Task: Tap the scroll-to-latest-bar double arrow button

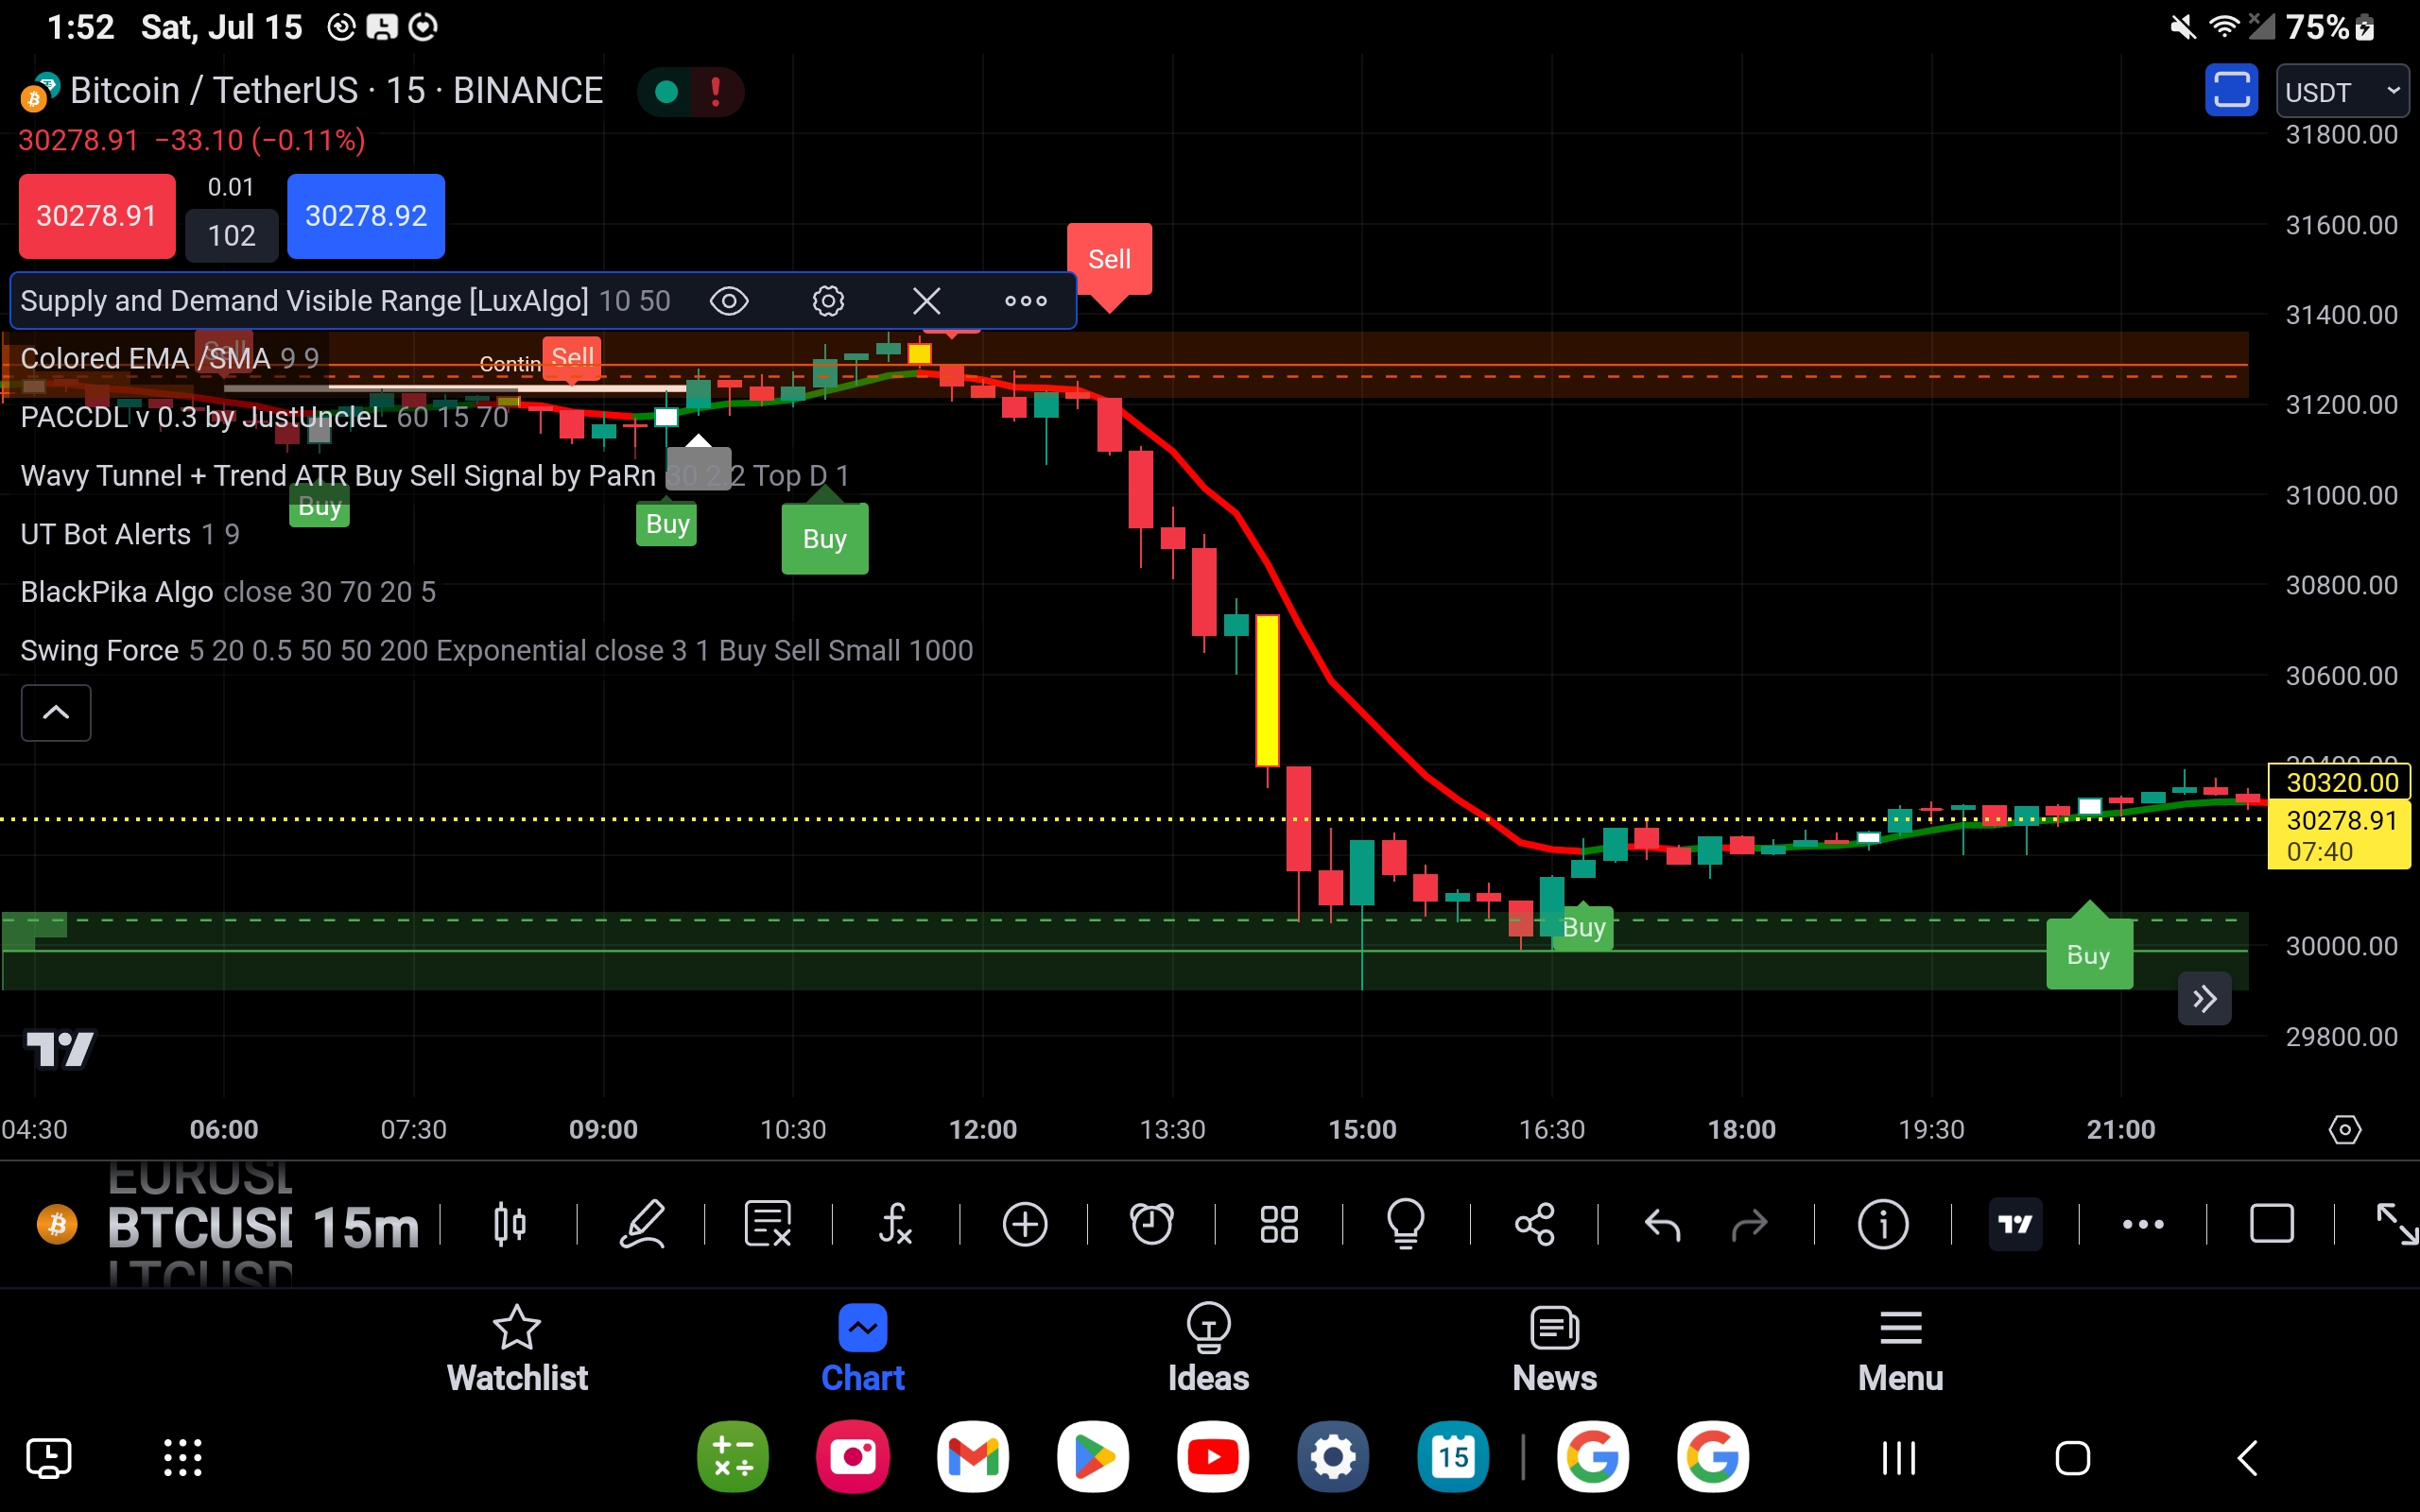Action: tap(2204, 998)
